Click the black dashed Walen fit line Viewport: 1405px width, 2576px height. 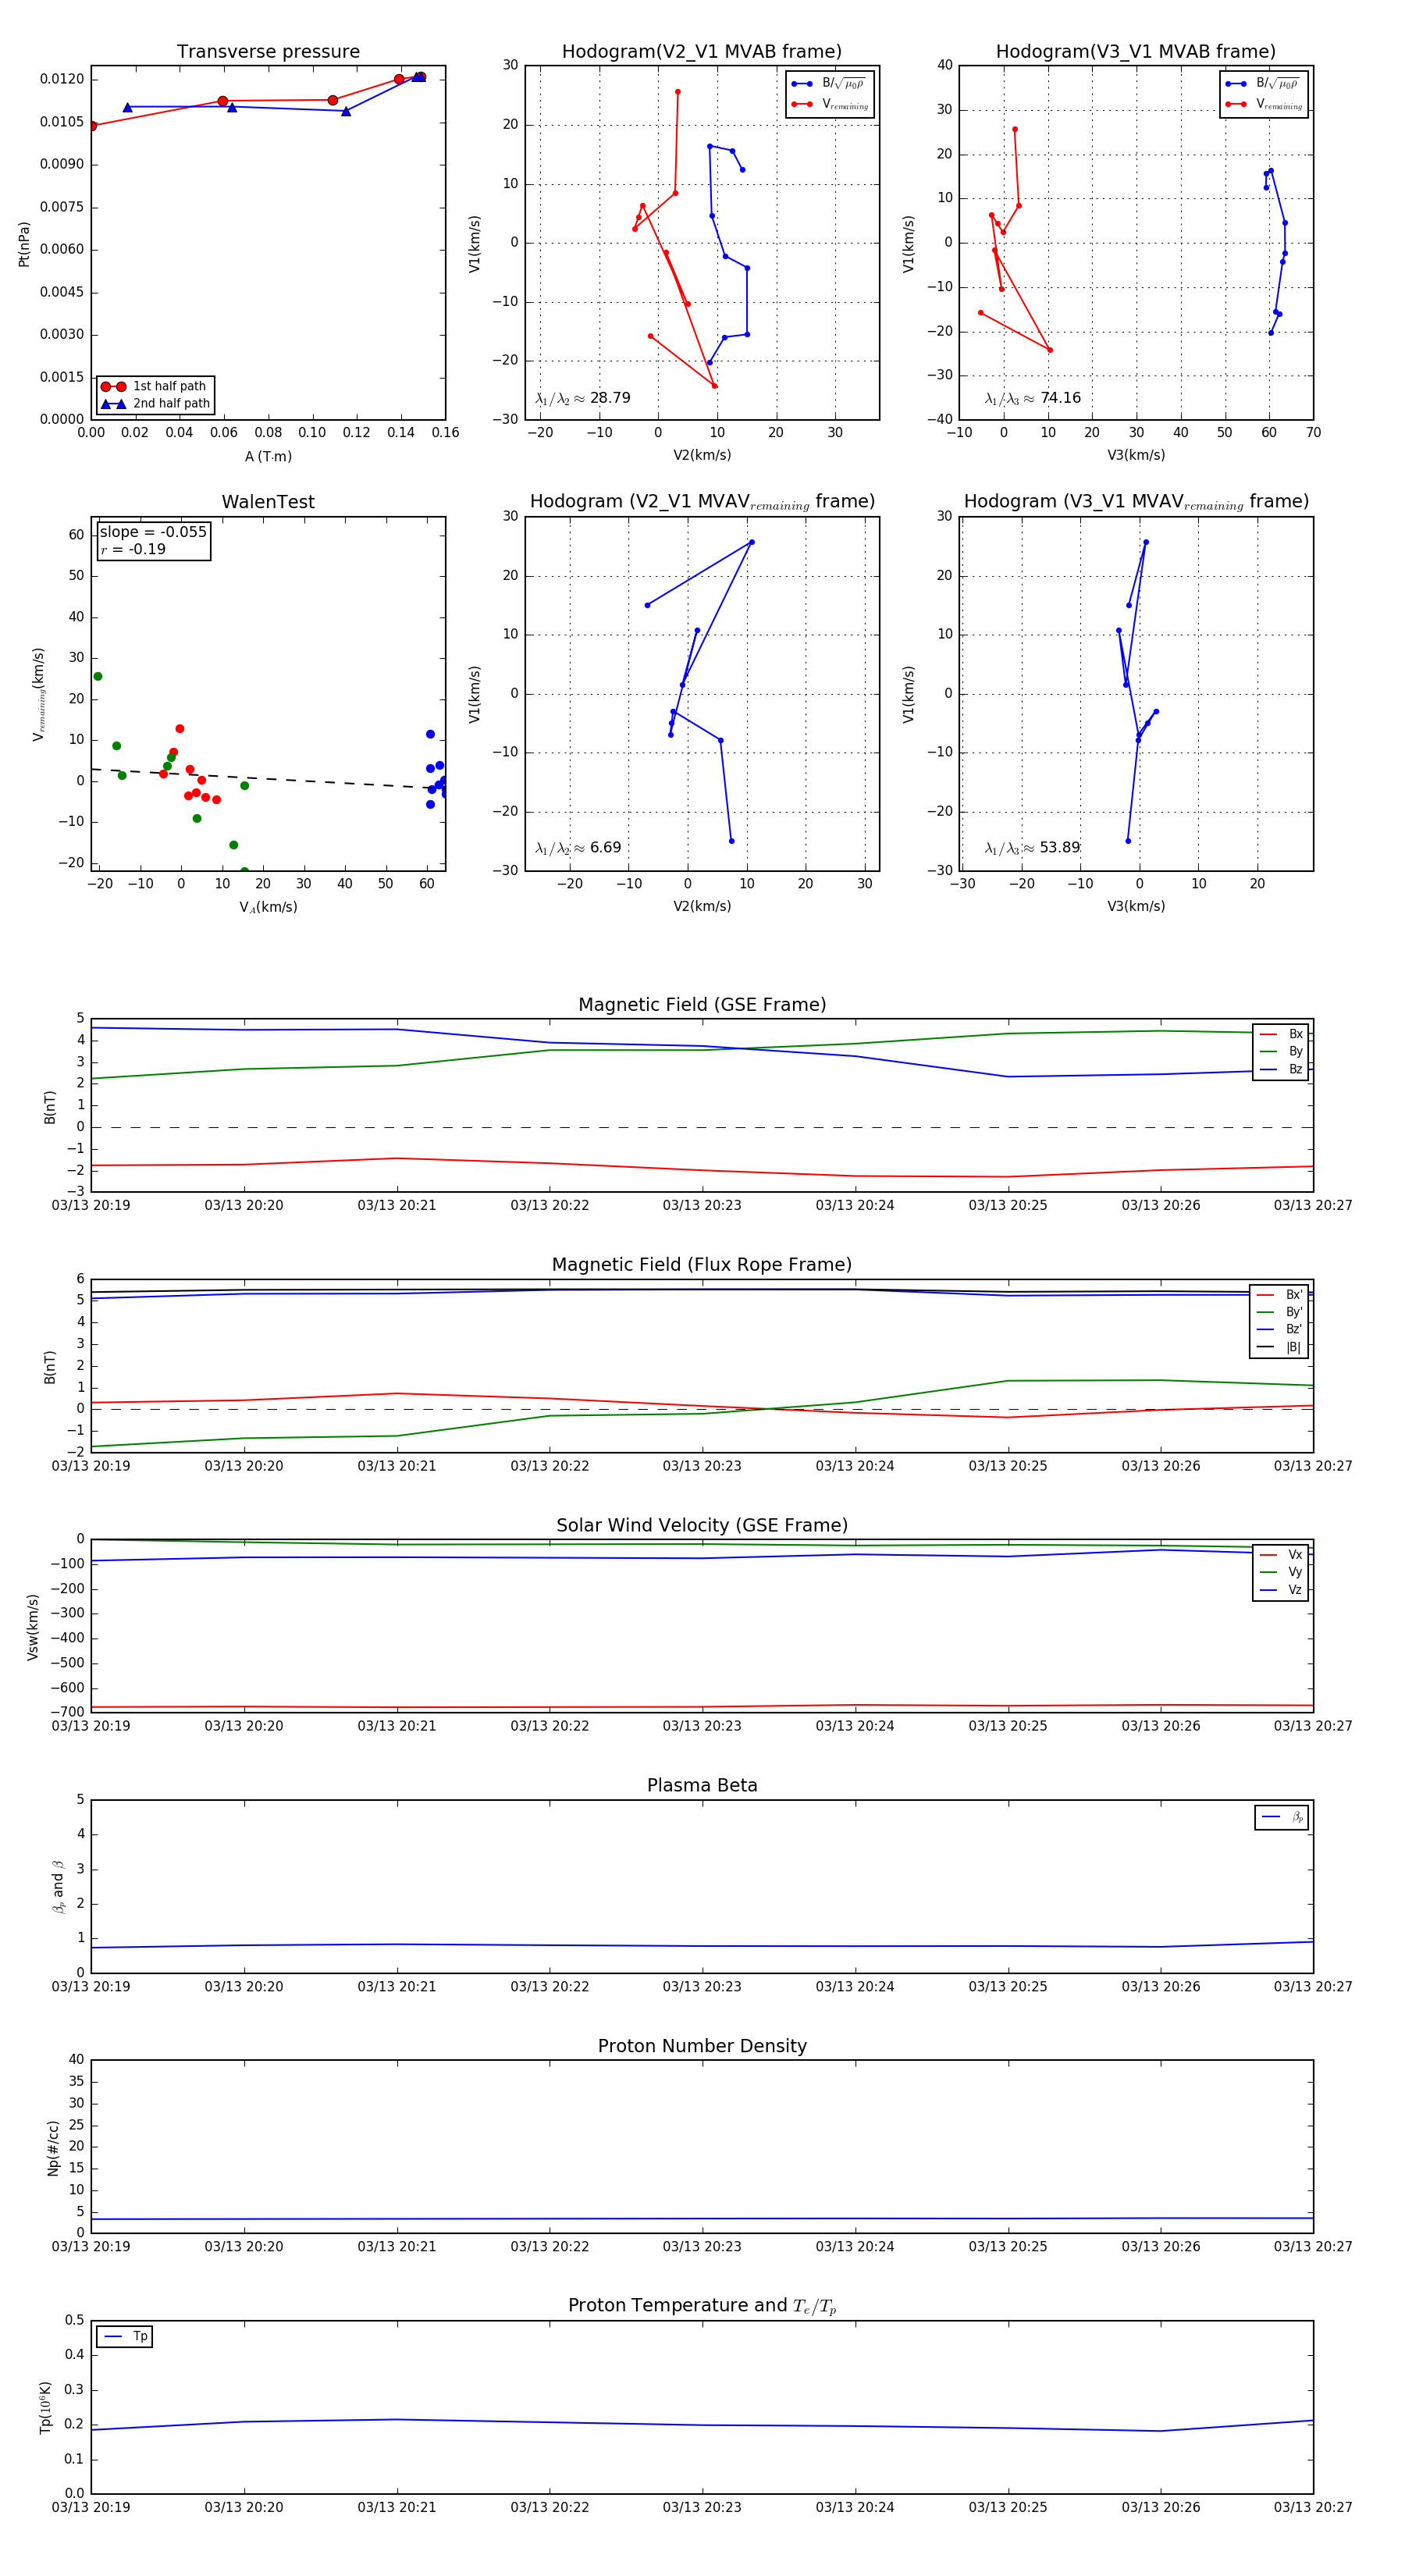tap(268, 778)
